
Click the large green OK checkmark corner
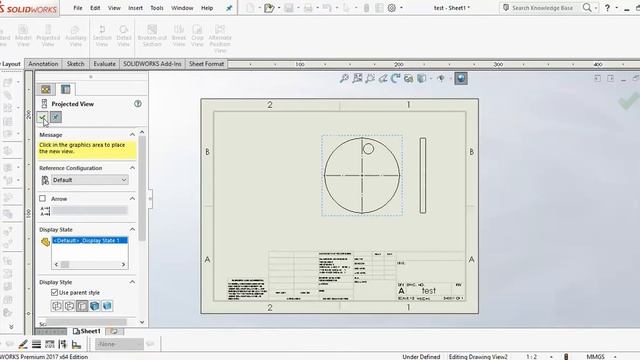(x=629, y=100)
